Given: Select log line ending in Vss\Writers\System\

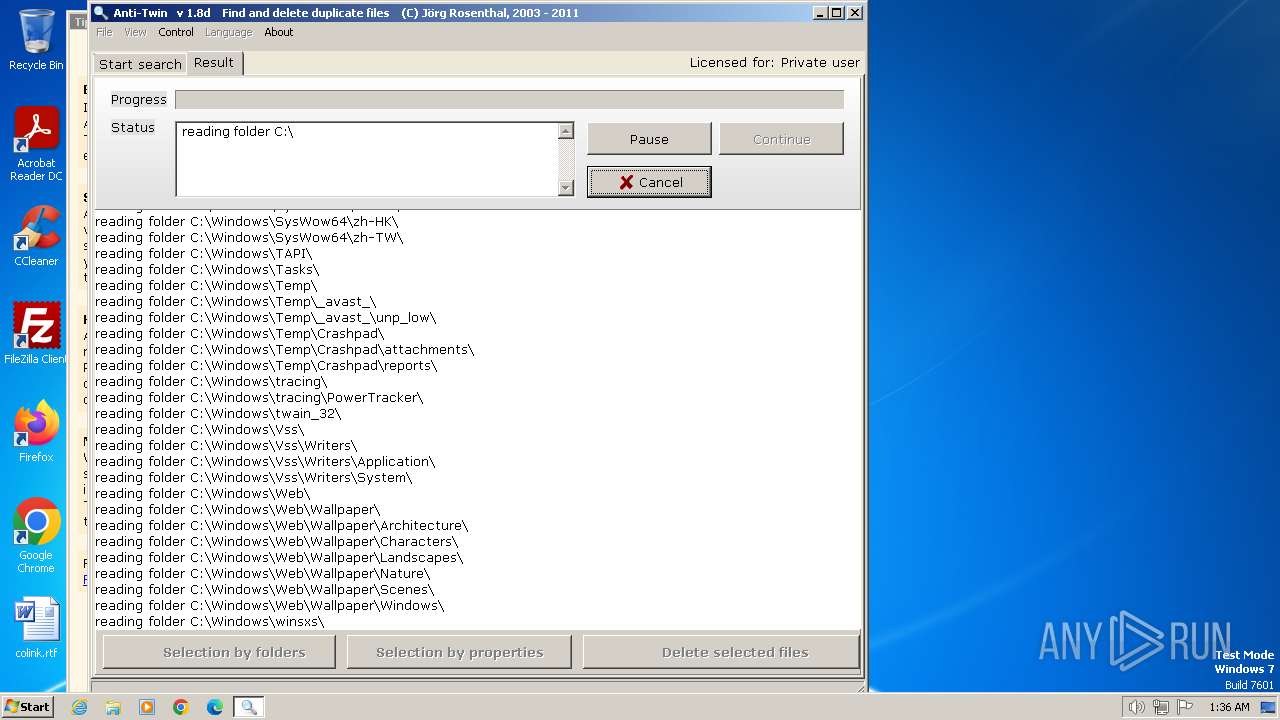Looking at the screenshot, I should click(x=254, y=477).
